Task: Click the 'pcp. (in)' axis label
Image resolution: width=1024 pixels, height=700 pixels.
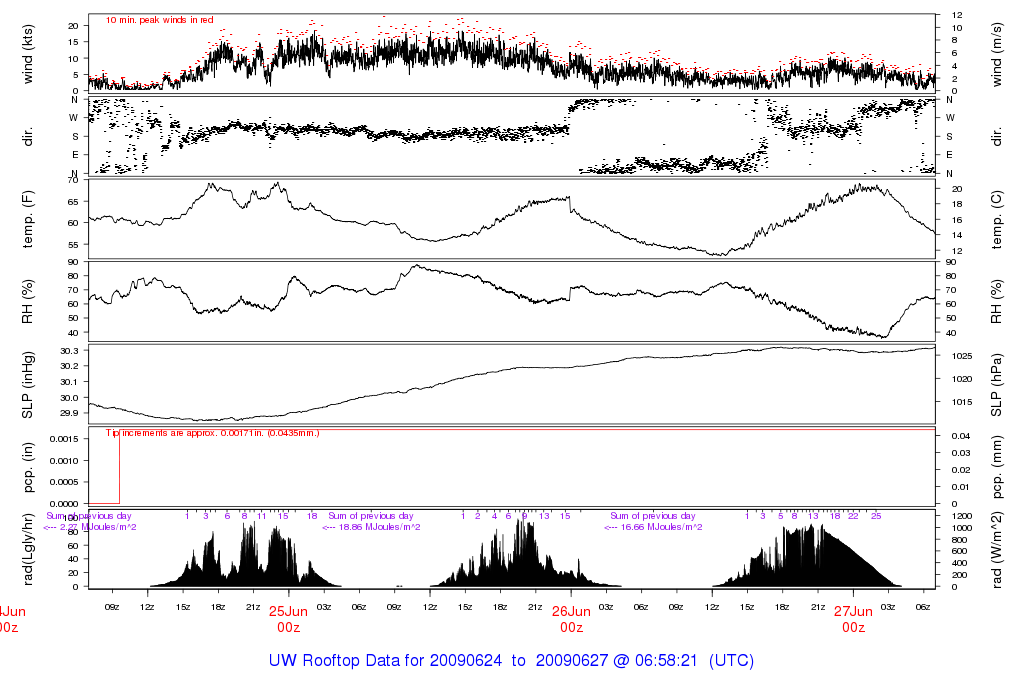Action: tap(27, 467)
